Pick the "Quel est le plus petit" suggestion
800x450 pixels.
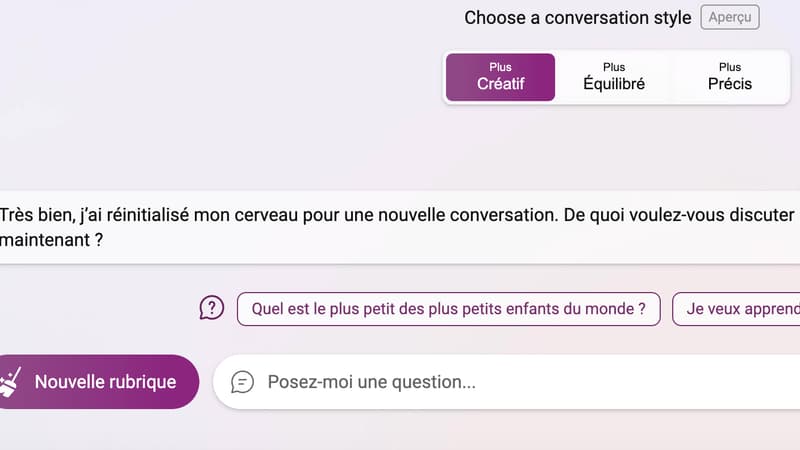448,309
